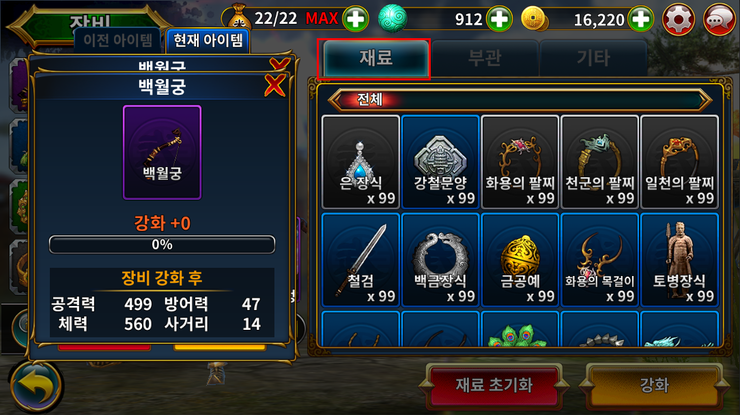The width and height of the screenshot is (740, 415).
Task: Expand the 전체 category filter bar
Action: click(520, 100)
